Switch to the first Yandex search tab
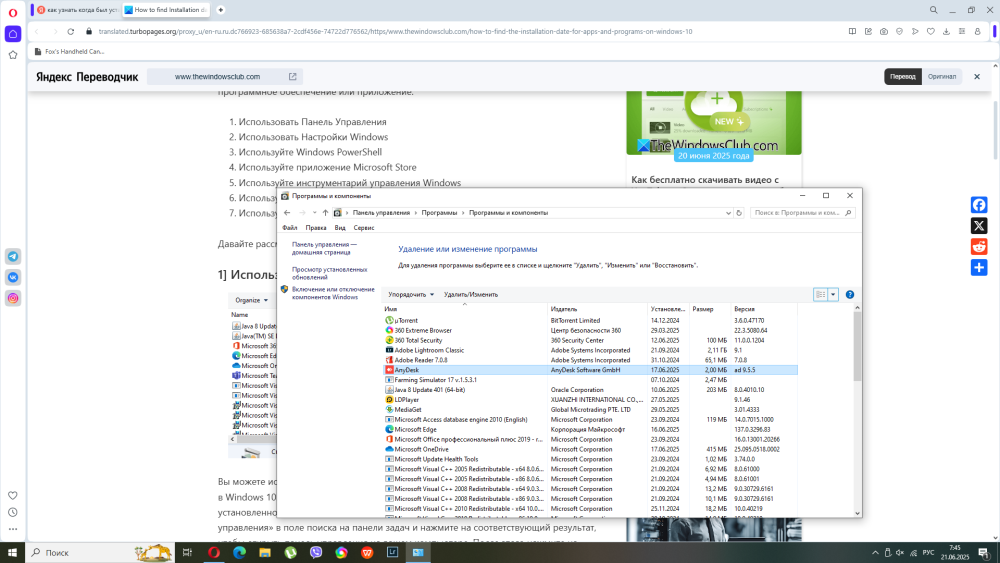Image resolution: width=1000 pixels, height=563 pixels. [76, 10]
